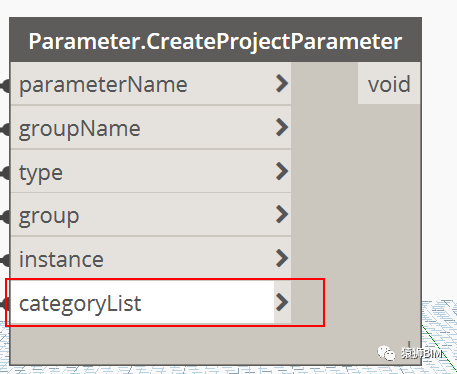This screenshot has height=374, width=457.
Task: Click the chevron next to groupName
Action: (x=282, y=127)
